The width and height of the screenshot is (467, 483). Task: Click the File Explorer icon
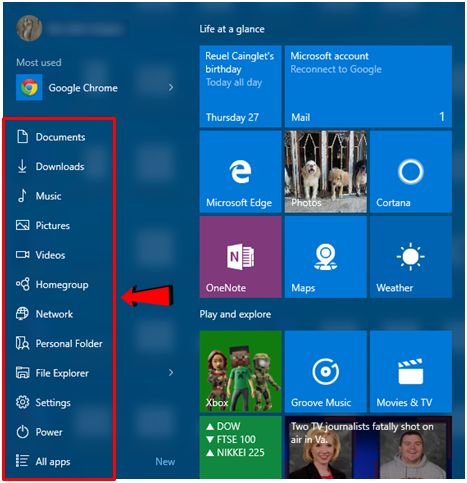tap(22, 373)
